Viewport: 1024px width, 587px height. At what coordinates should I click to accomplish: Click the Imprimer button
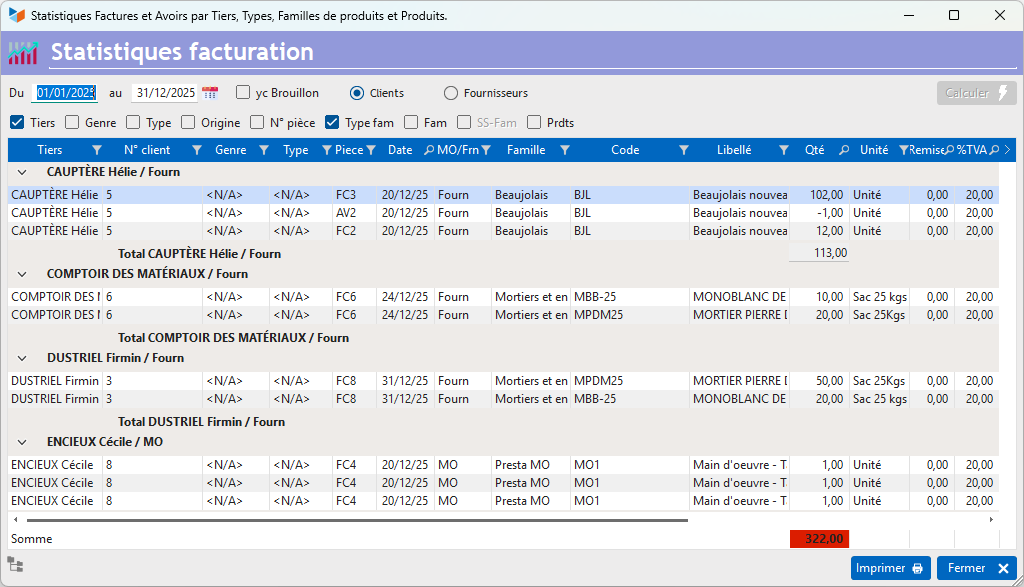tap(890, 568)
